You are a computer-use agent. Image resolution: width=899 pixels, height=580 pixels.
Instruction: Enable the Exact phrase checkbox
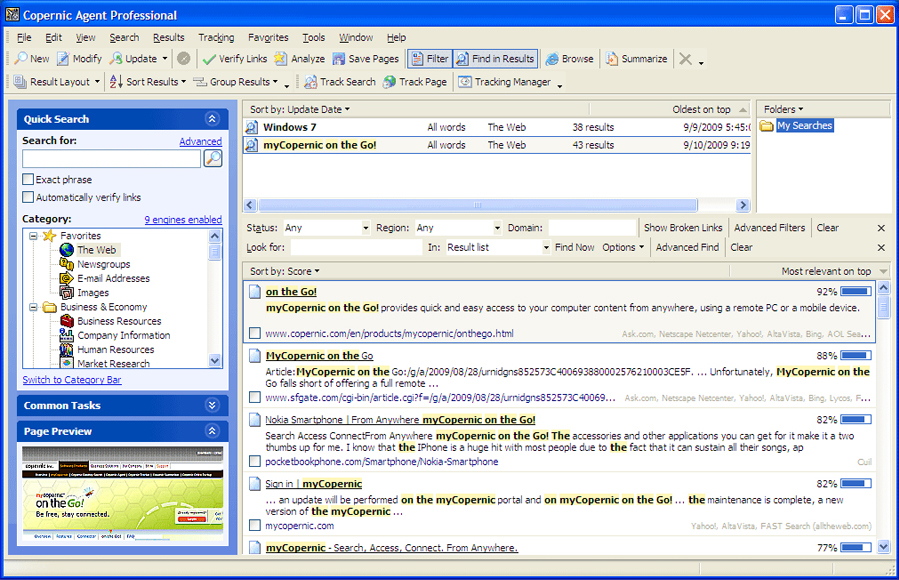(x=28, y=180)
